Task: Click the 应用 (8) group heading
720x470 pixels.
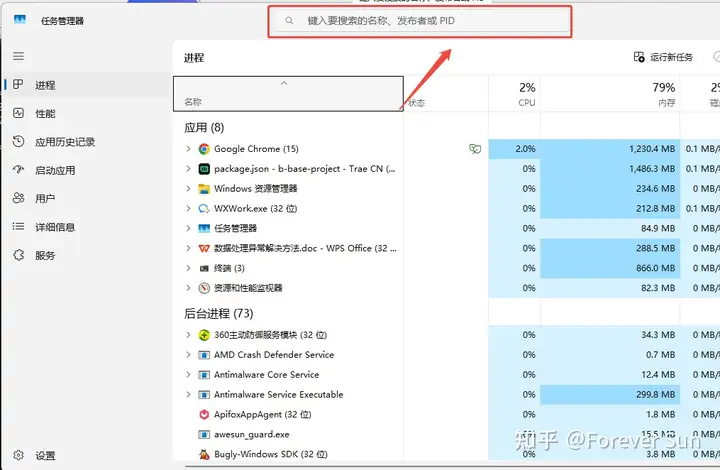Action: (204, 128)
